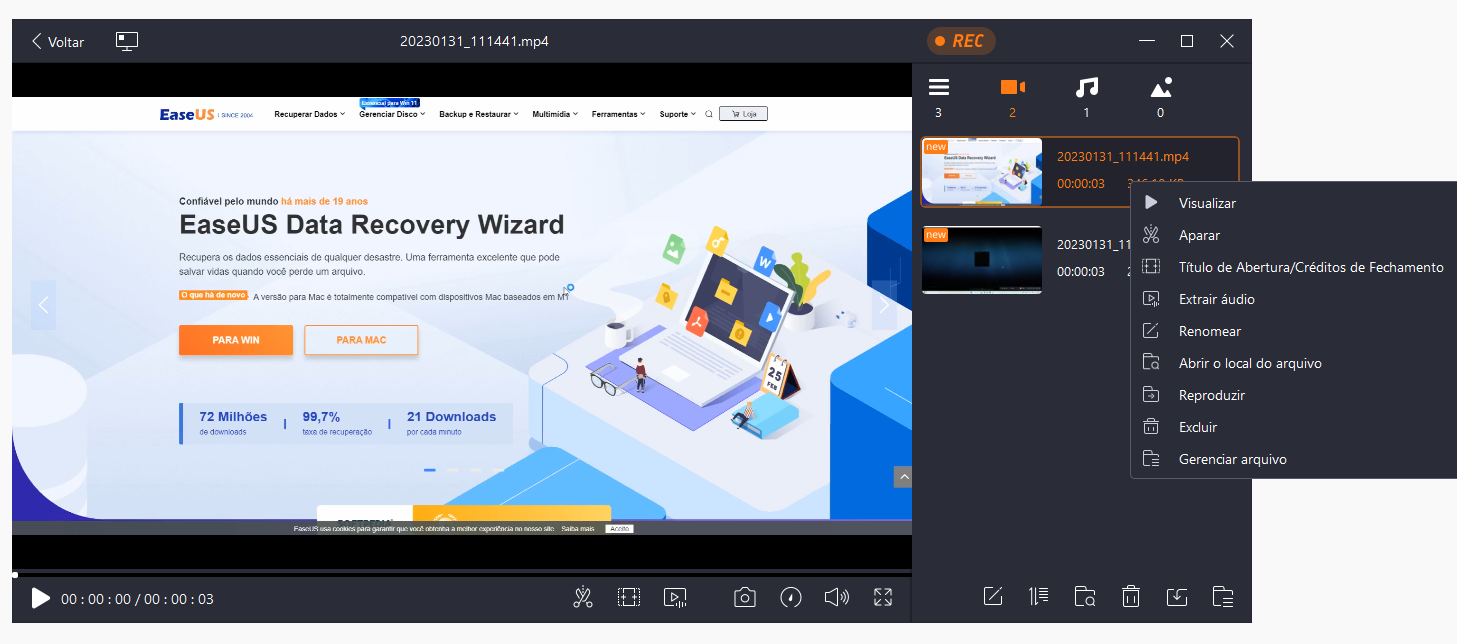Image resolution: width=1457 pixels, height=644 pixels.
Task: Choose Reproduzir from the context menu
Action: tap(1211, 395)
